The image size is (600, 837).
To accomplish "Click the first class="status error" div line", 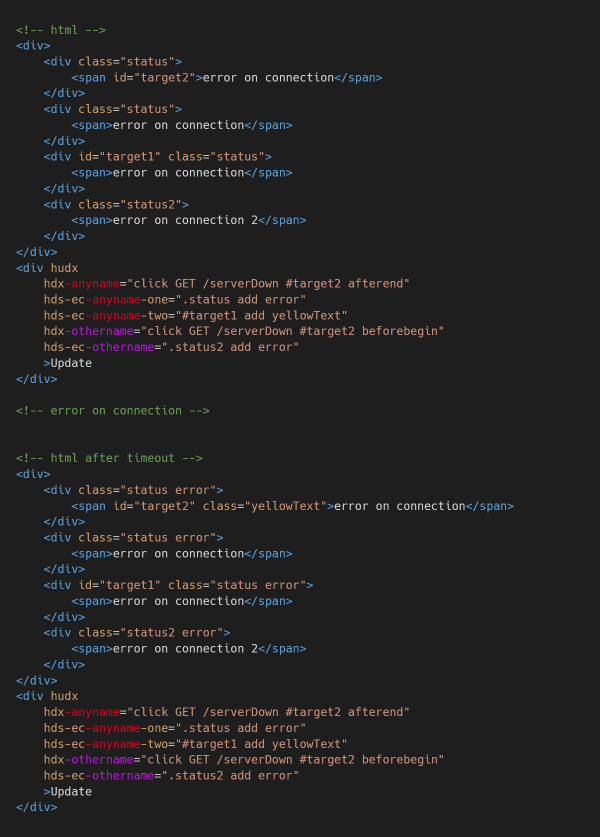I will coord(134,489).
